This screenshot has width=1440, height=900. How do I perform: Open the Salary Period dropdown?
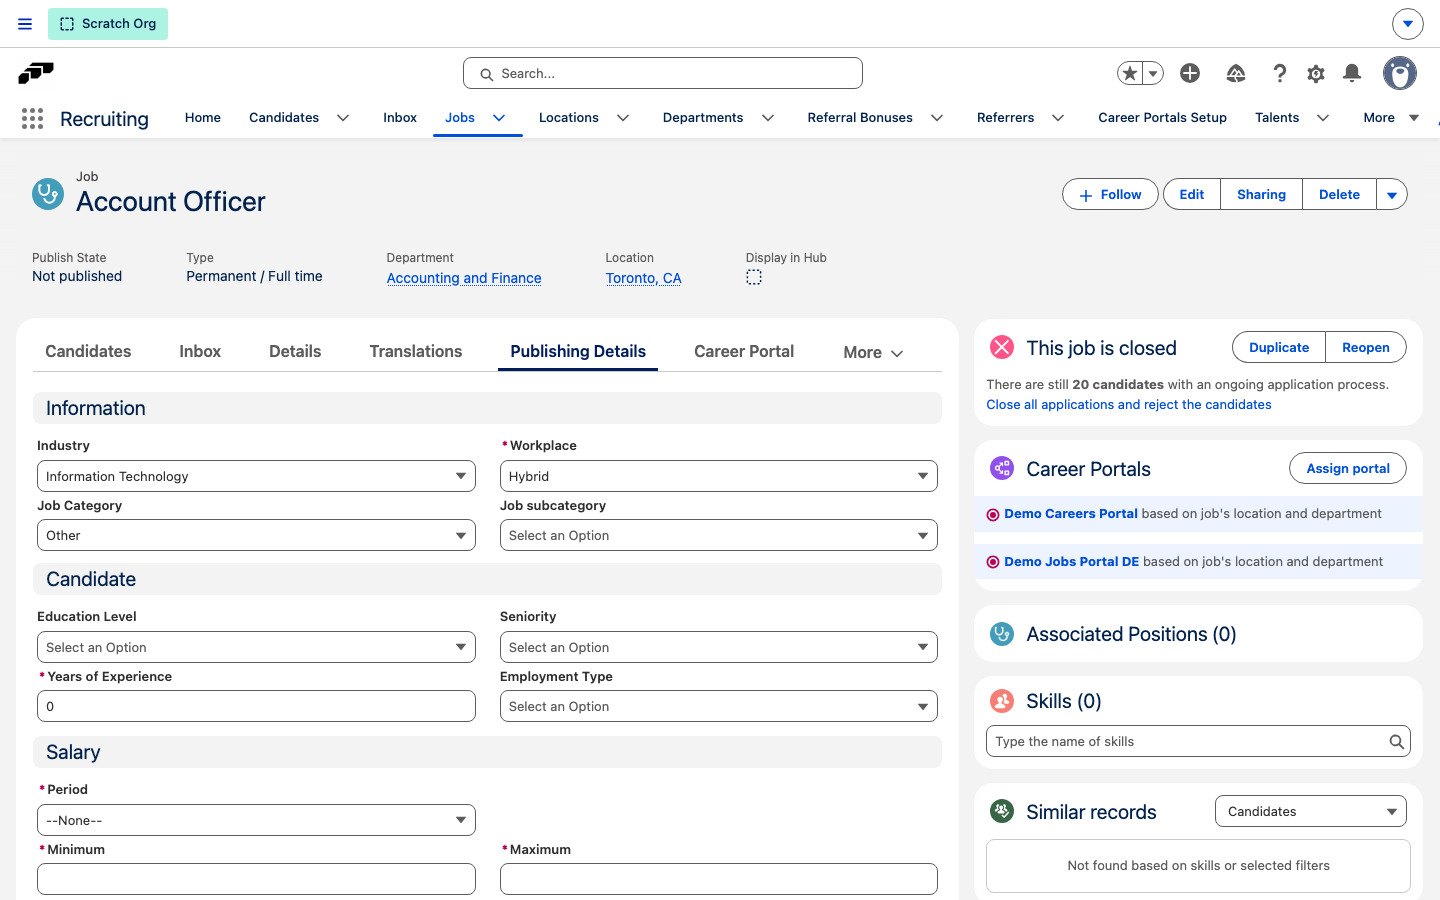(x=256, y=820)
